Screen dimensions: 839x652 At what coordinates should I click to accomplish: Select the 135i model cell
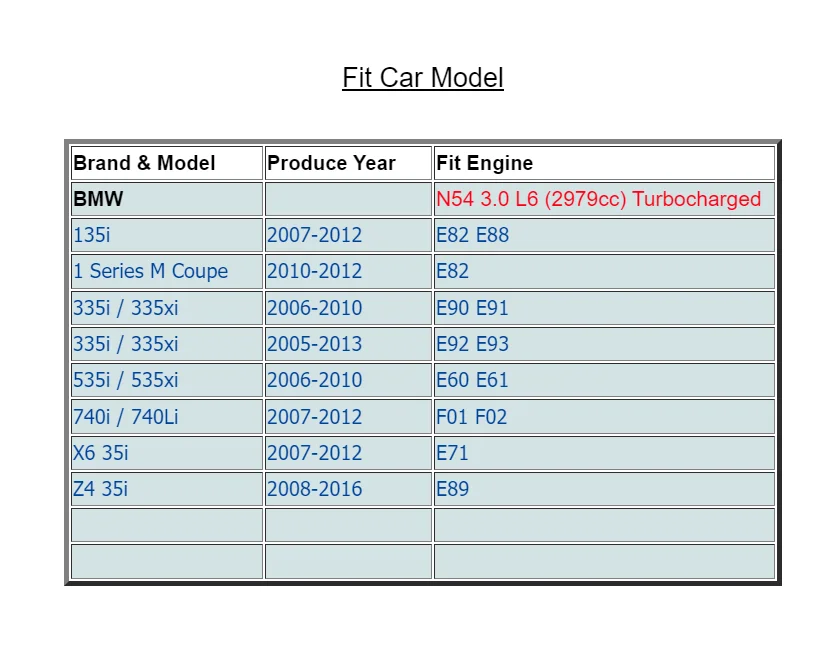91,235
